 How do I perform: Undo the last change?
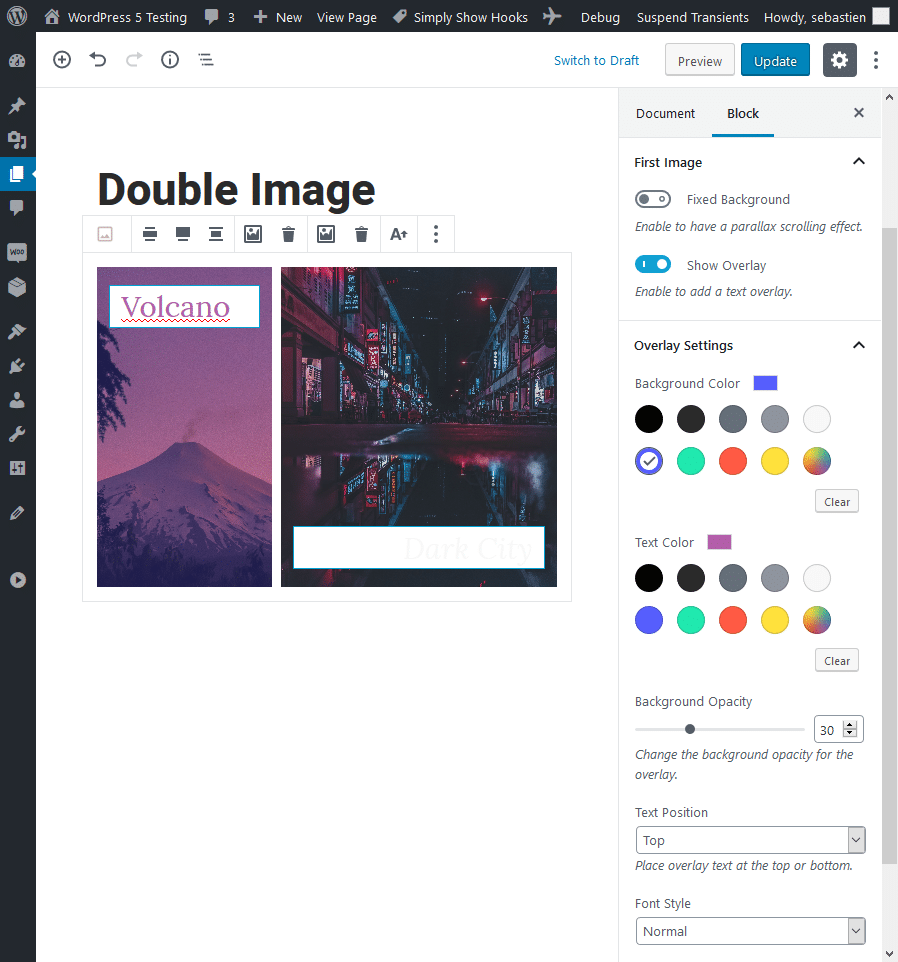(x=98, y=60)
